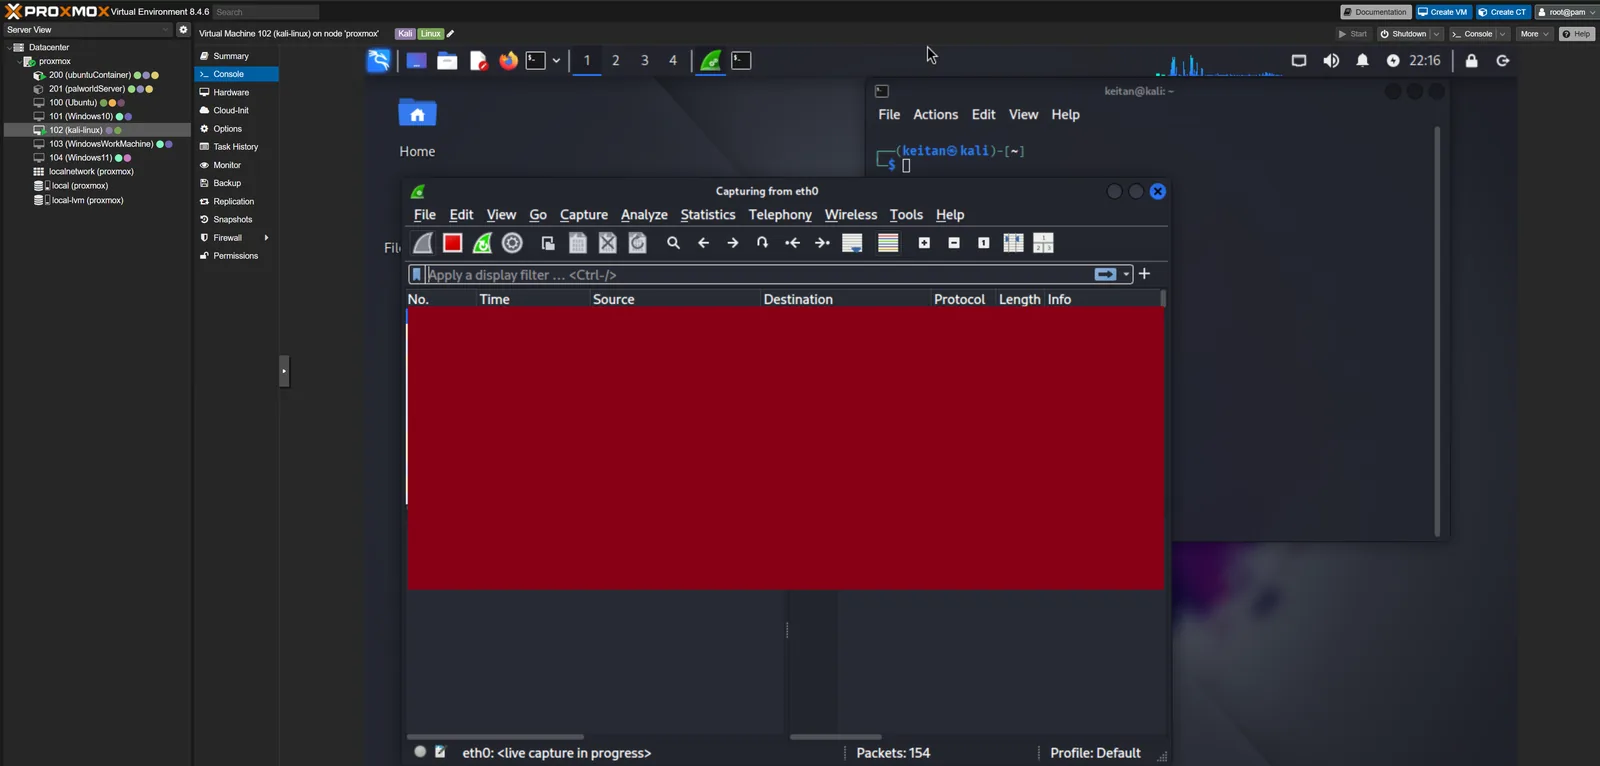
Task: Open the Snapshots tab for VM 102
Action: pos(232,220)
